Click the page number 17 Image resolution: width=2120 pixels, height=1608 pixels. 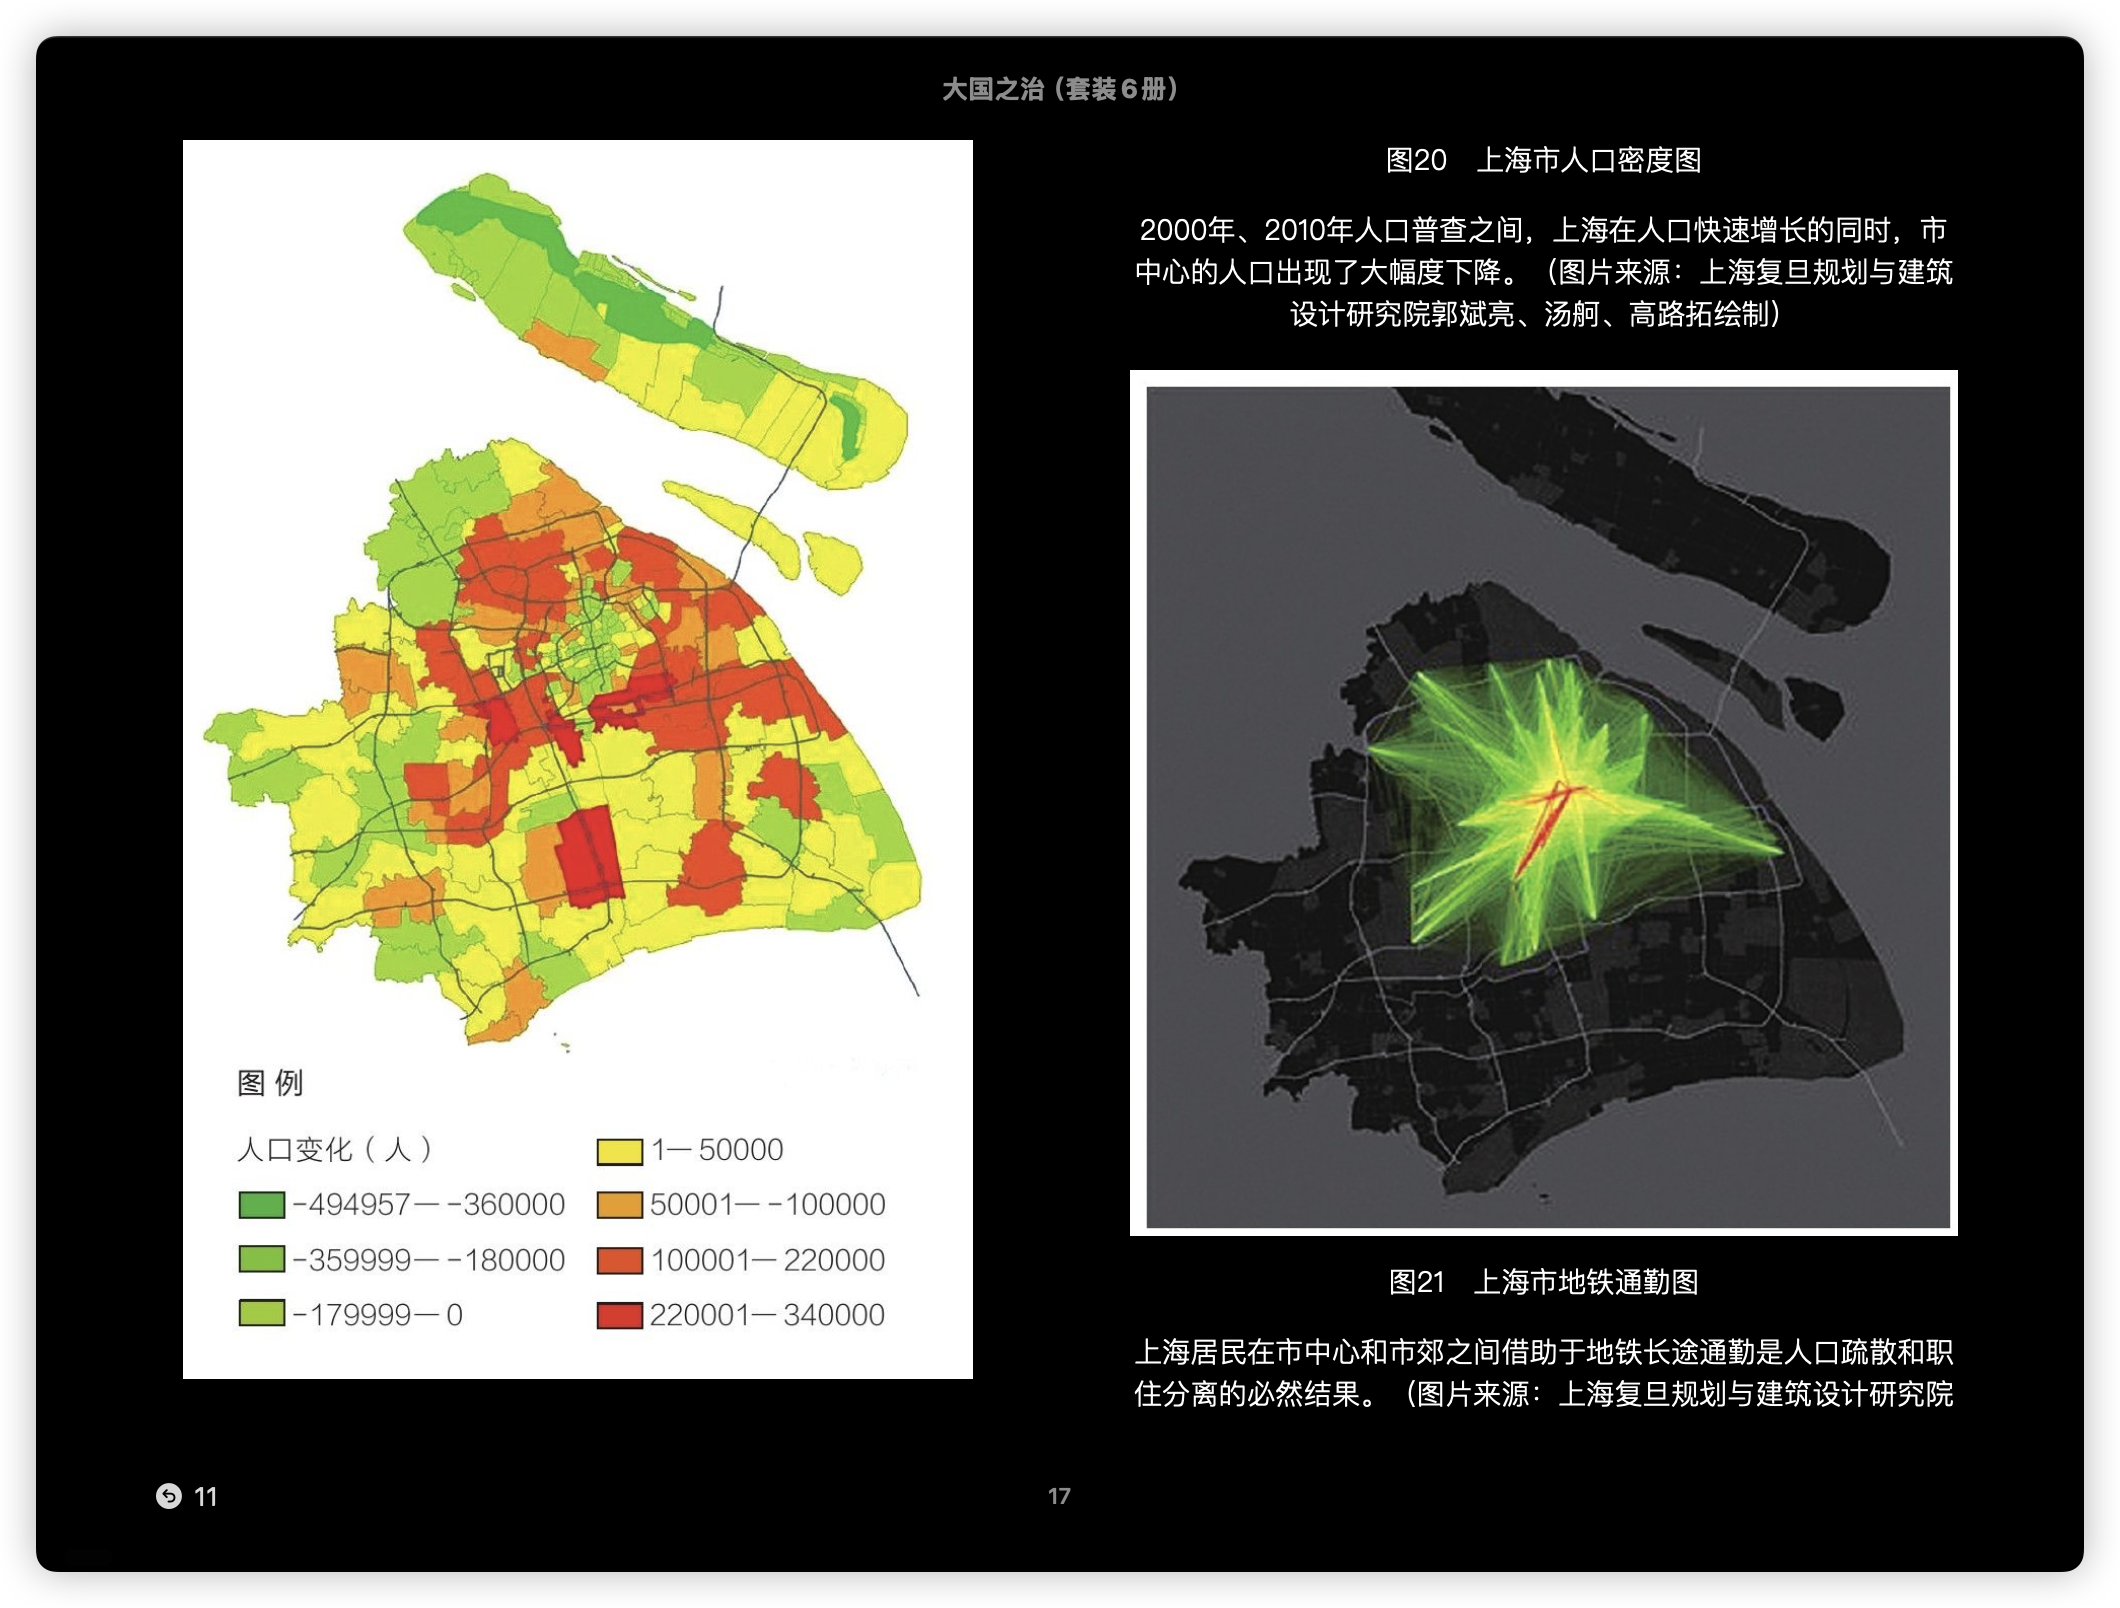pos(1059,1496)
